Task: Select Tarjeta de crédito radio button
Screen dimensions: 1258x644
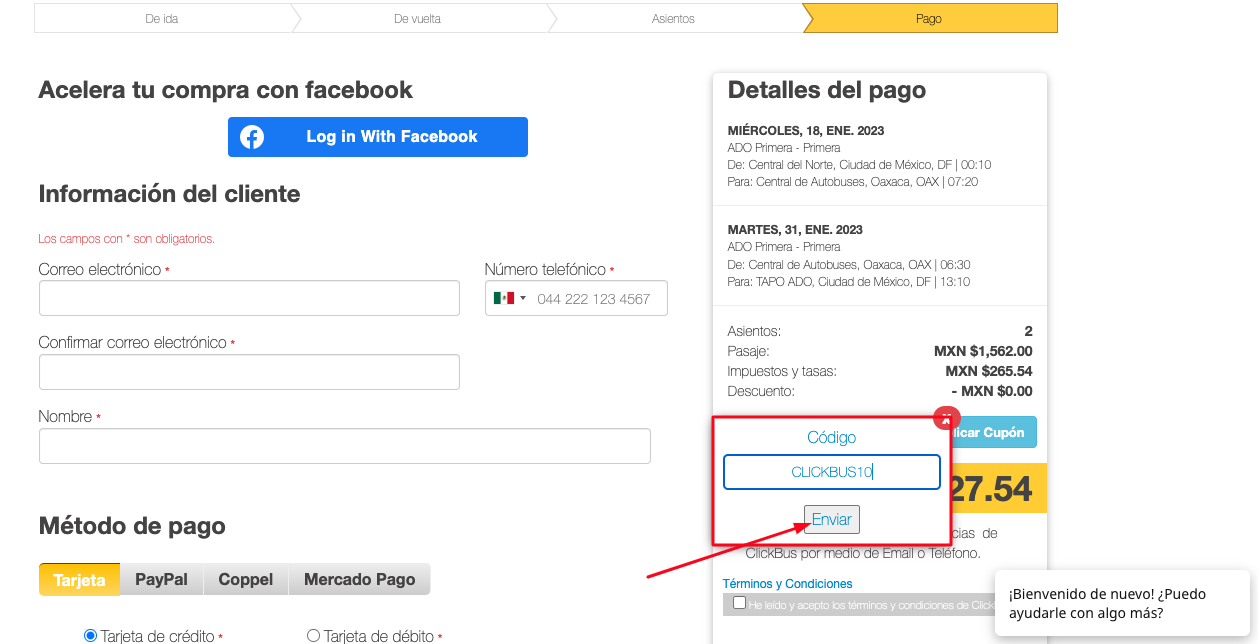Action: pos(90,635)
